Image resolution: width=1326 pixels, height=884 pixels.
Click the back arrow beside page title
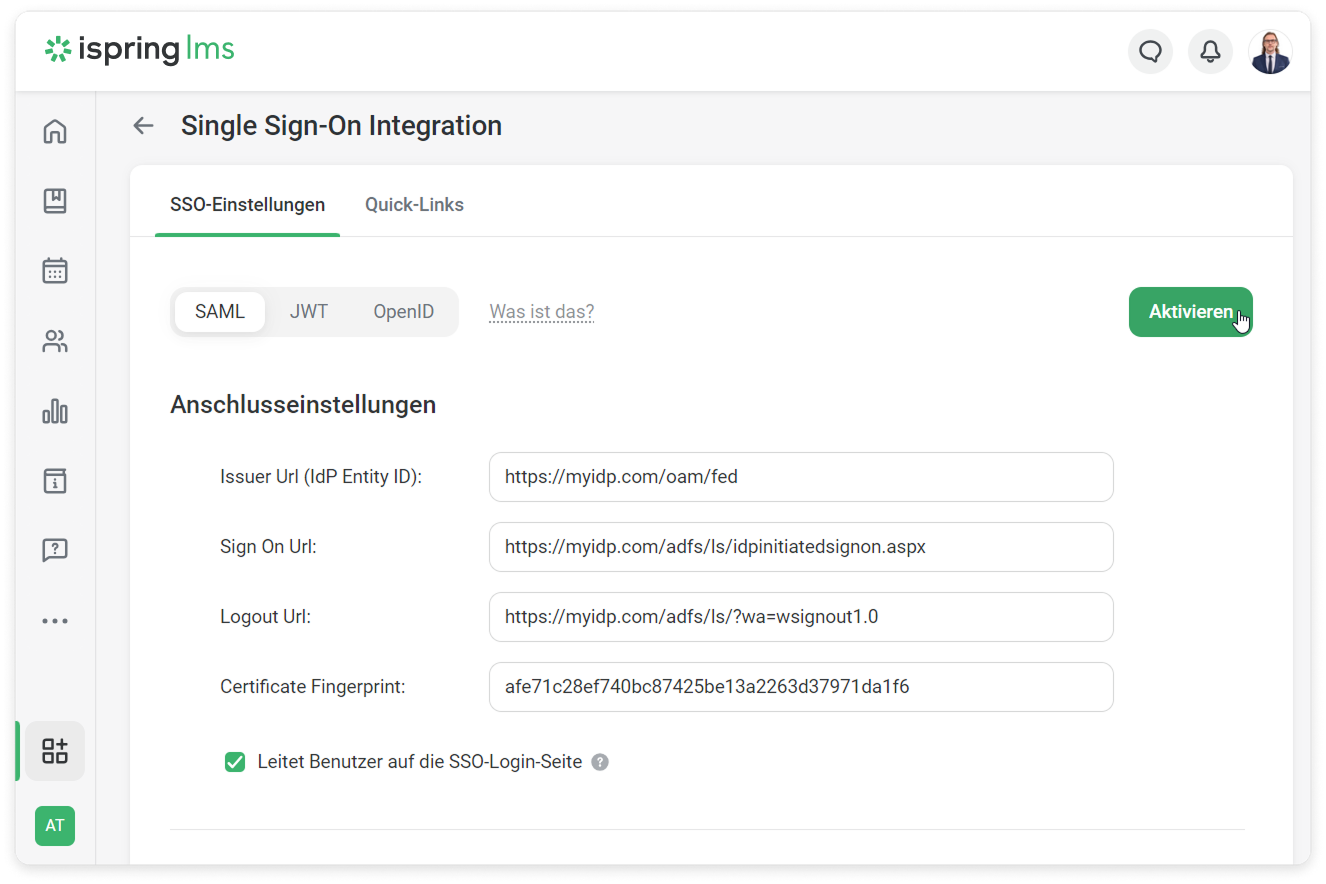pyautogui.click(x=144, y=126)
